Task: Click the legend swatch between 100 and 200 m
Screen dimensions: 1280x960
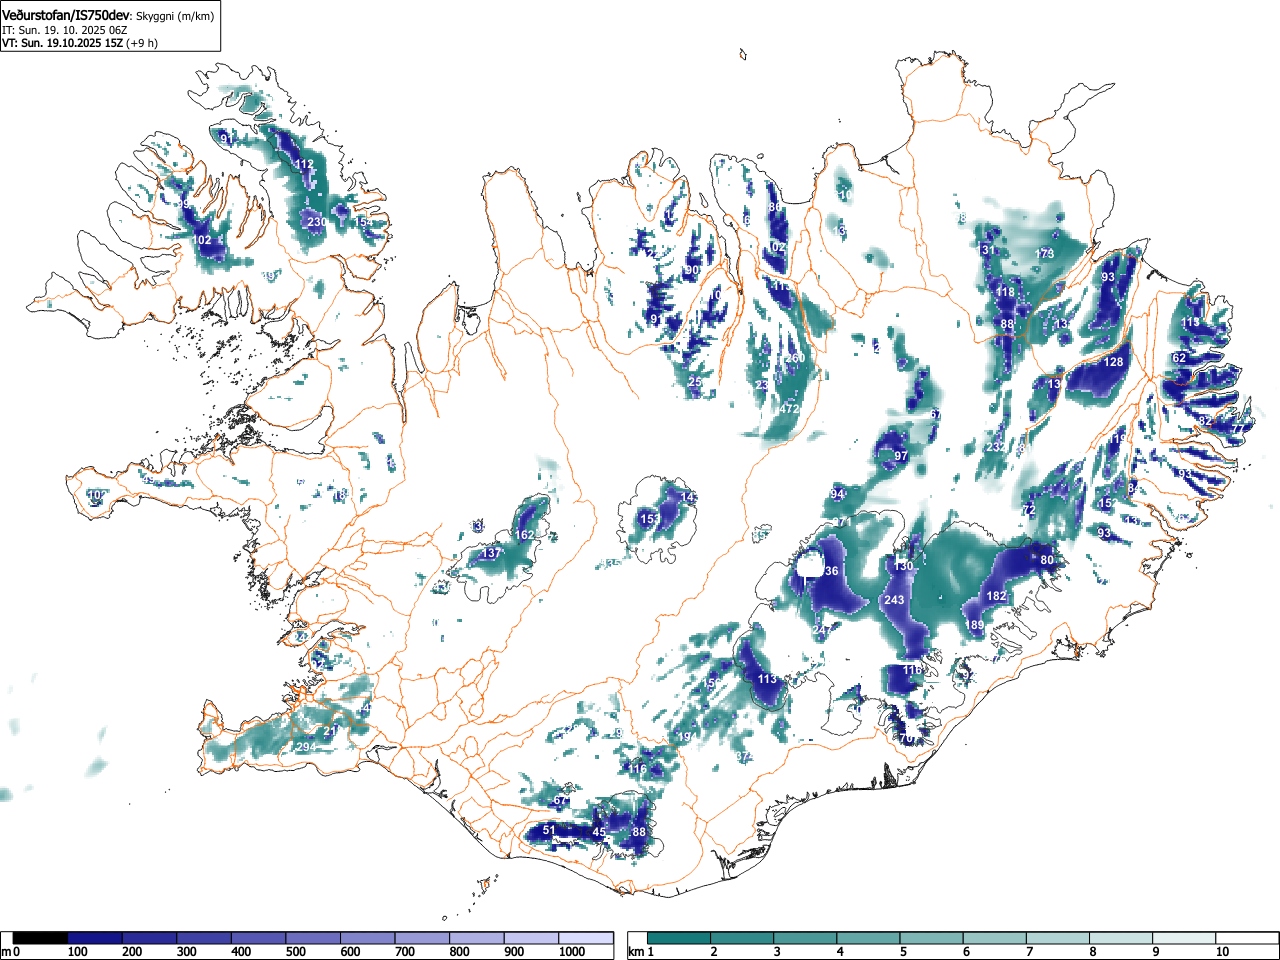Action: pos(95,938)
